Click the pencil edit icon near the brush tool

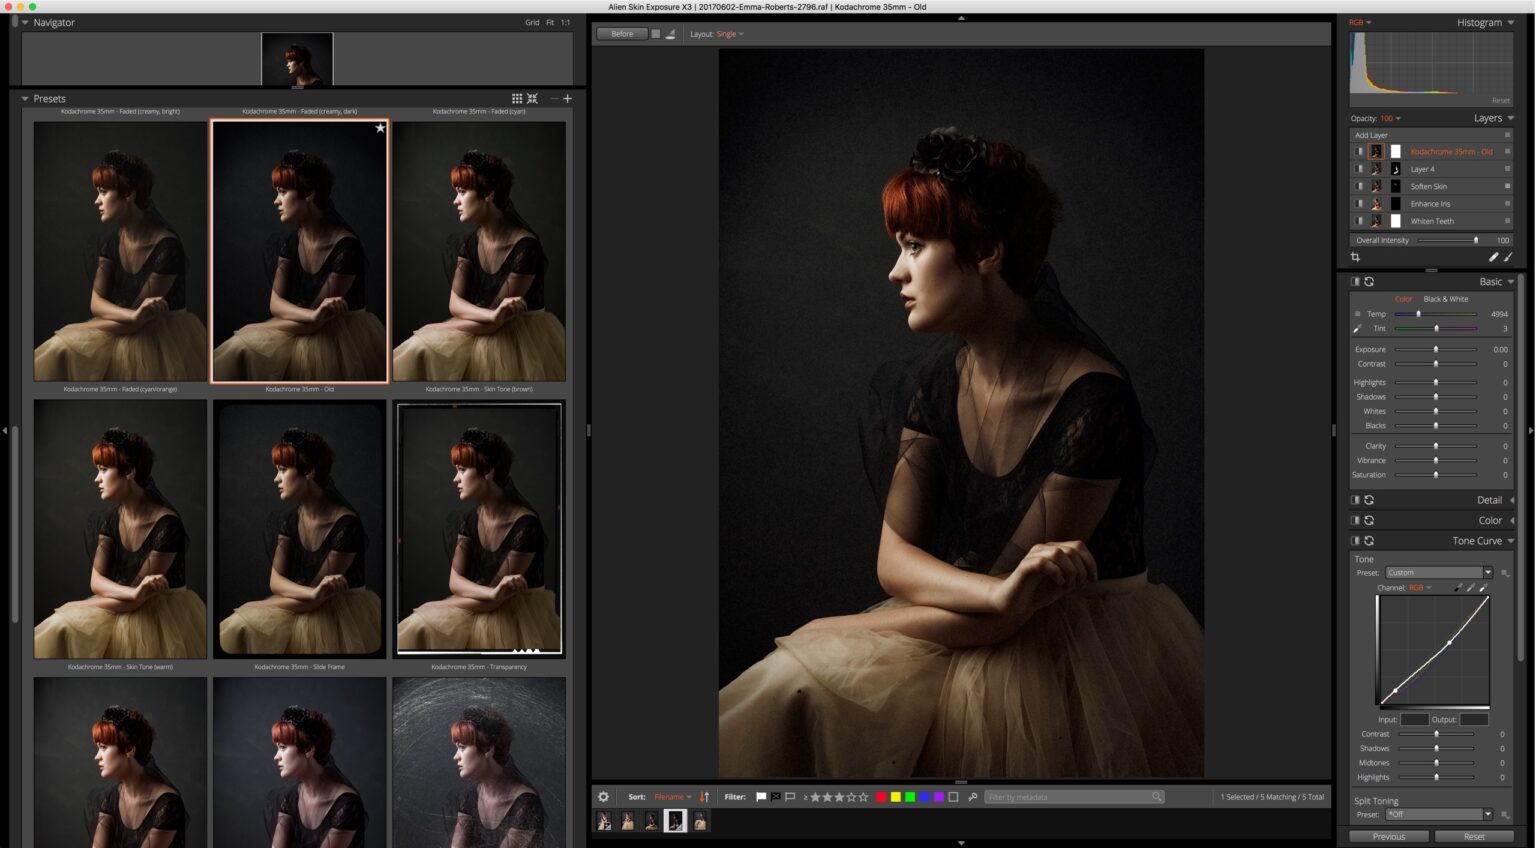pyautogui.click(x=1493, y=257)
